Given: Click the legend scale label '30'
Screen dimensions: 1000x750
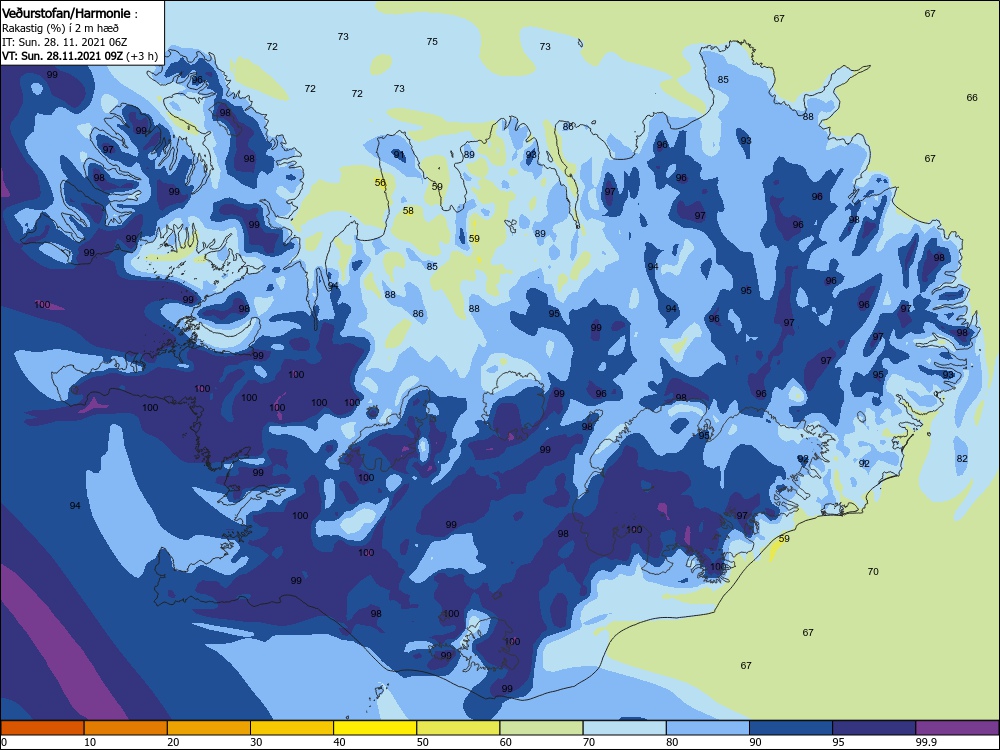Looking at the screenshot, I should (256, 742).
